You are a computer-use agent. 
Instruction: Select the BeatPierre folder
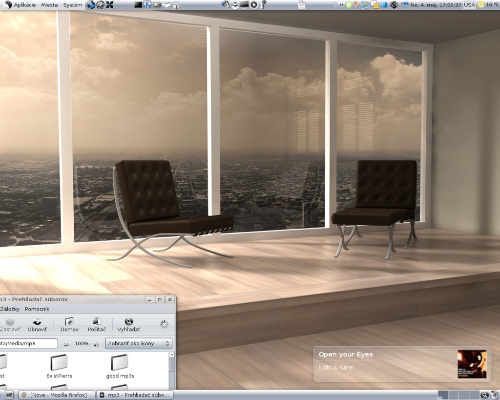pyautogui.click(x=59, y=366)
